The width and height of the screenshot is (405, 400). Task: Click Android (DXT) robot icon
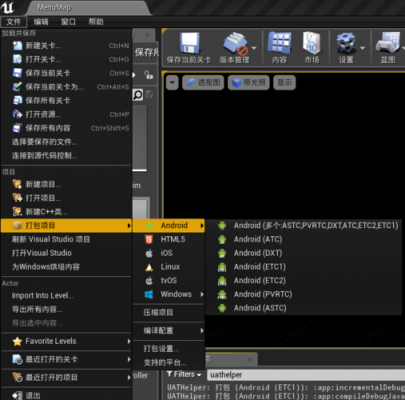[x=222, y=253]
